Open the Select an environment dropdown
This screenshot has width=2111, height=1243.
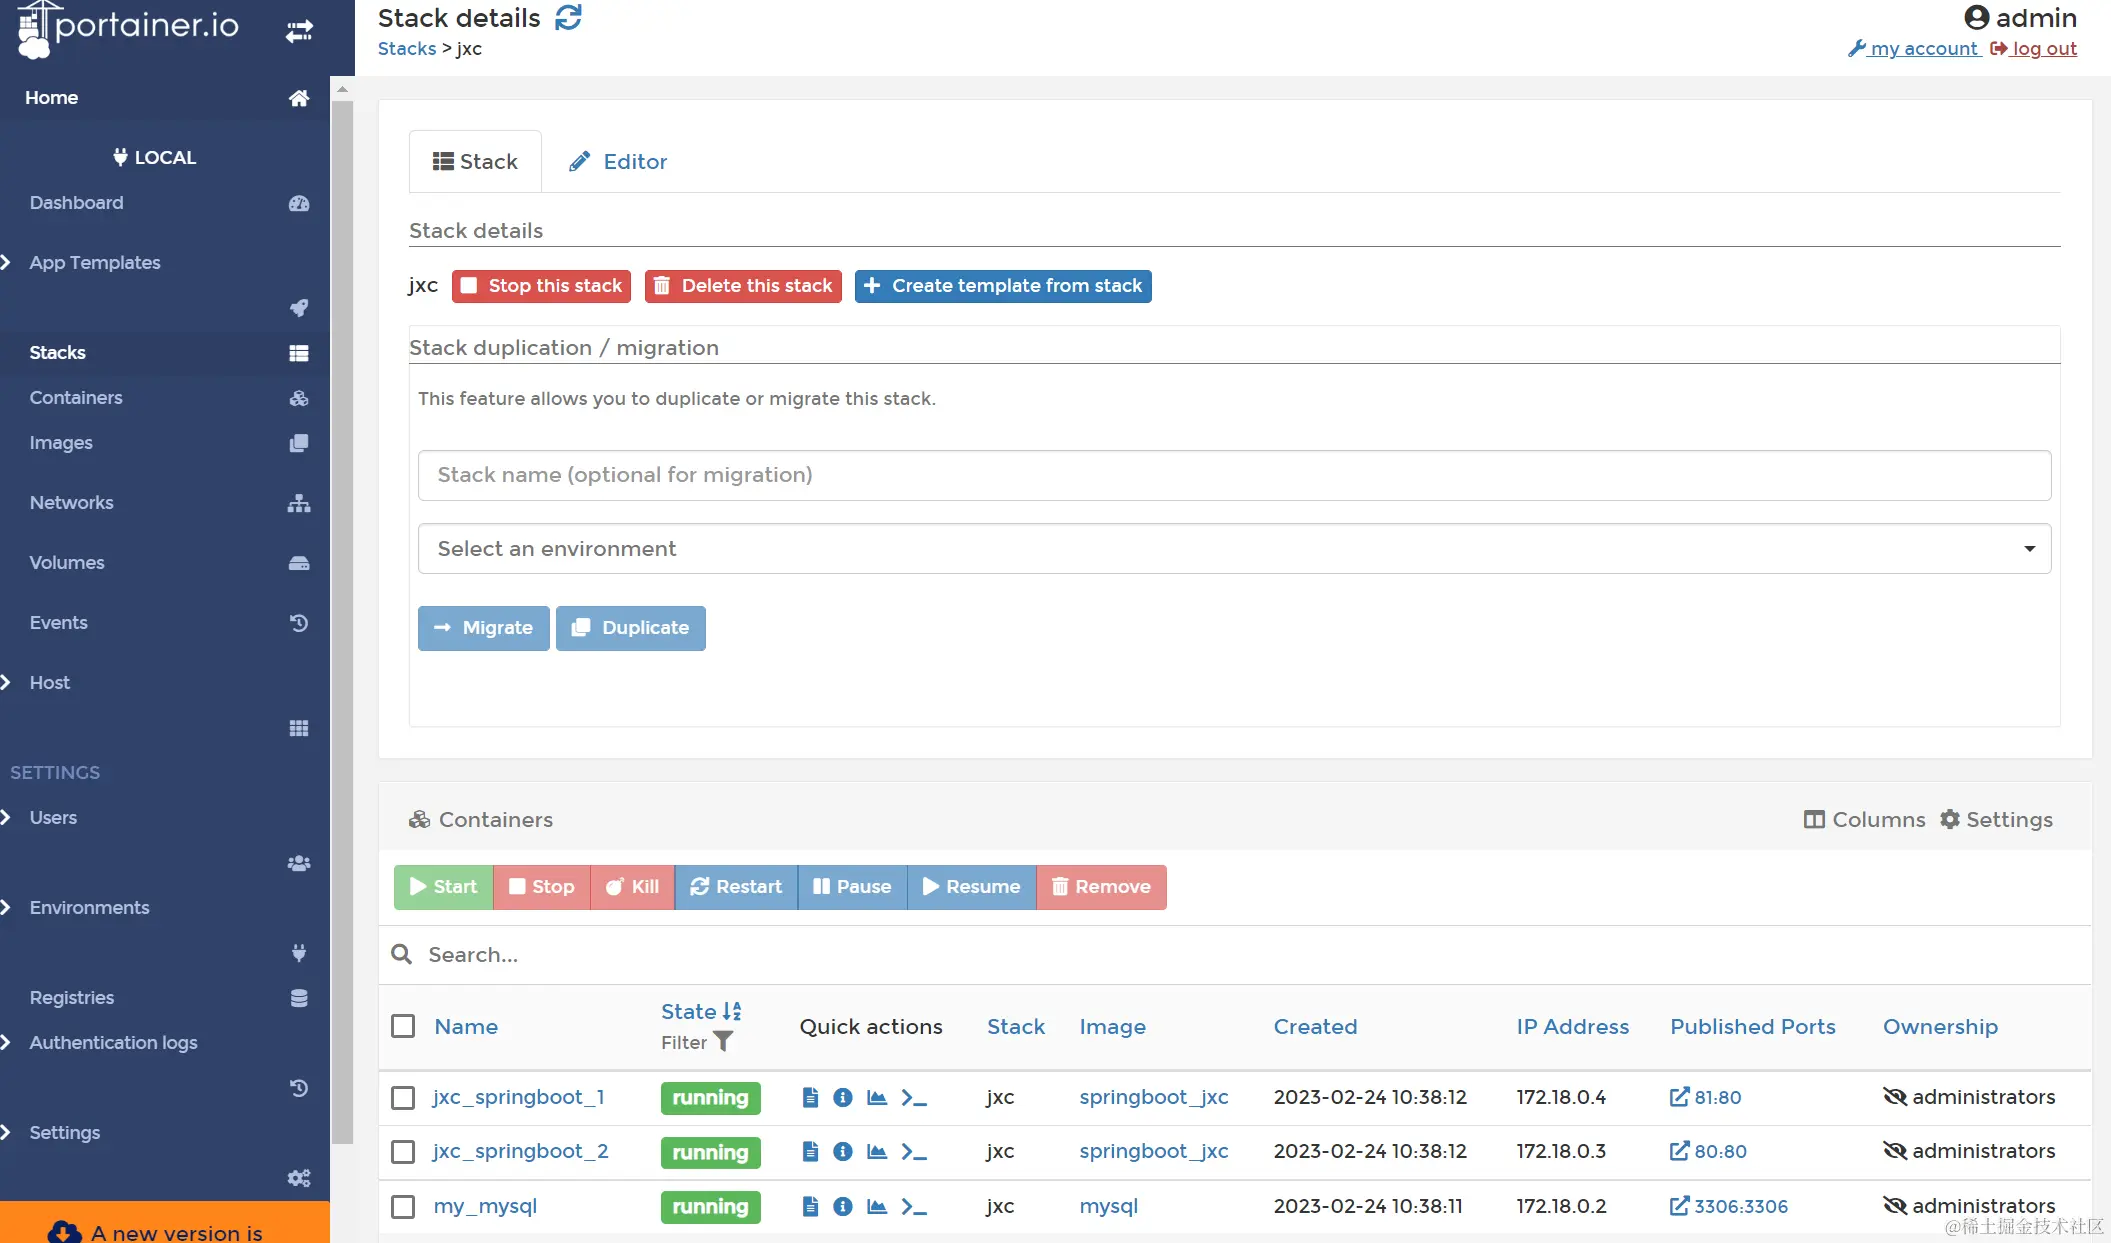1234,549
